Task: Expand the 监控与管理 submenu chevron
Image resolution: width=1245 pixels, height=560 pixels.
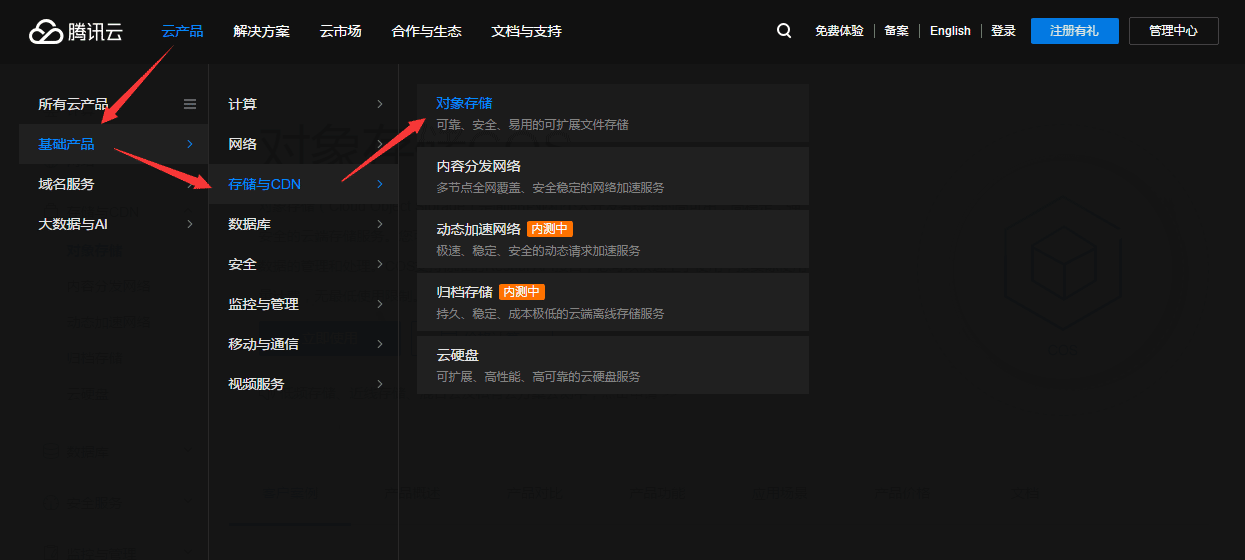Action: [380, 304]
